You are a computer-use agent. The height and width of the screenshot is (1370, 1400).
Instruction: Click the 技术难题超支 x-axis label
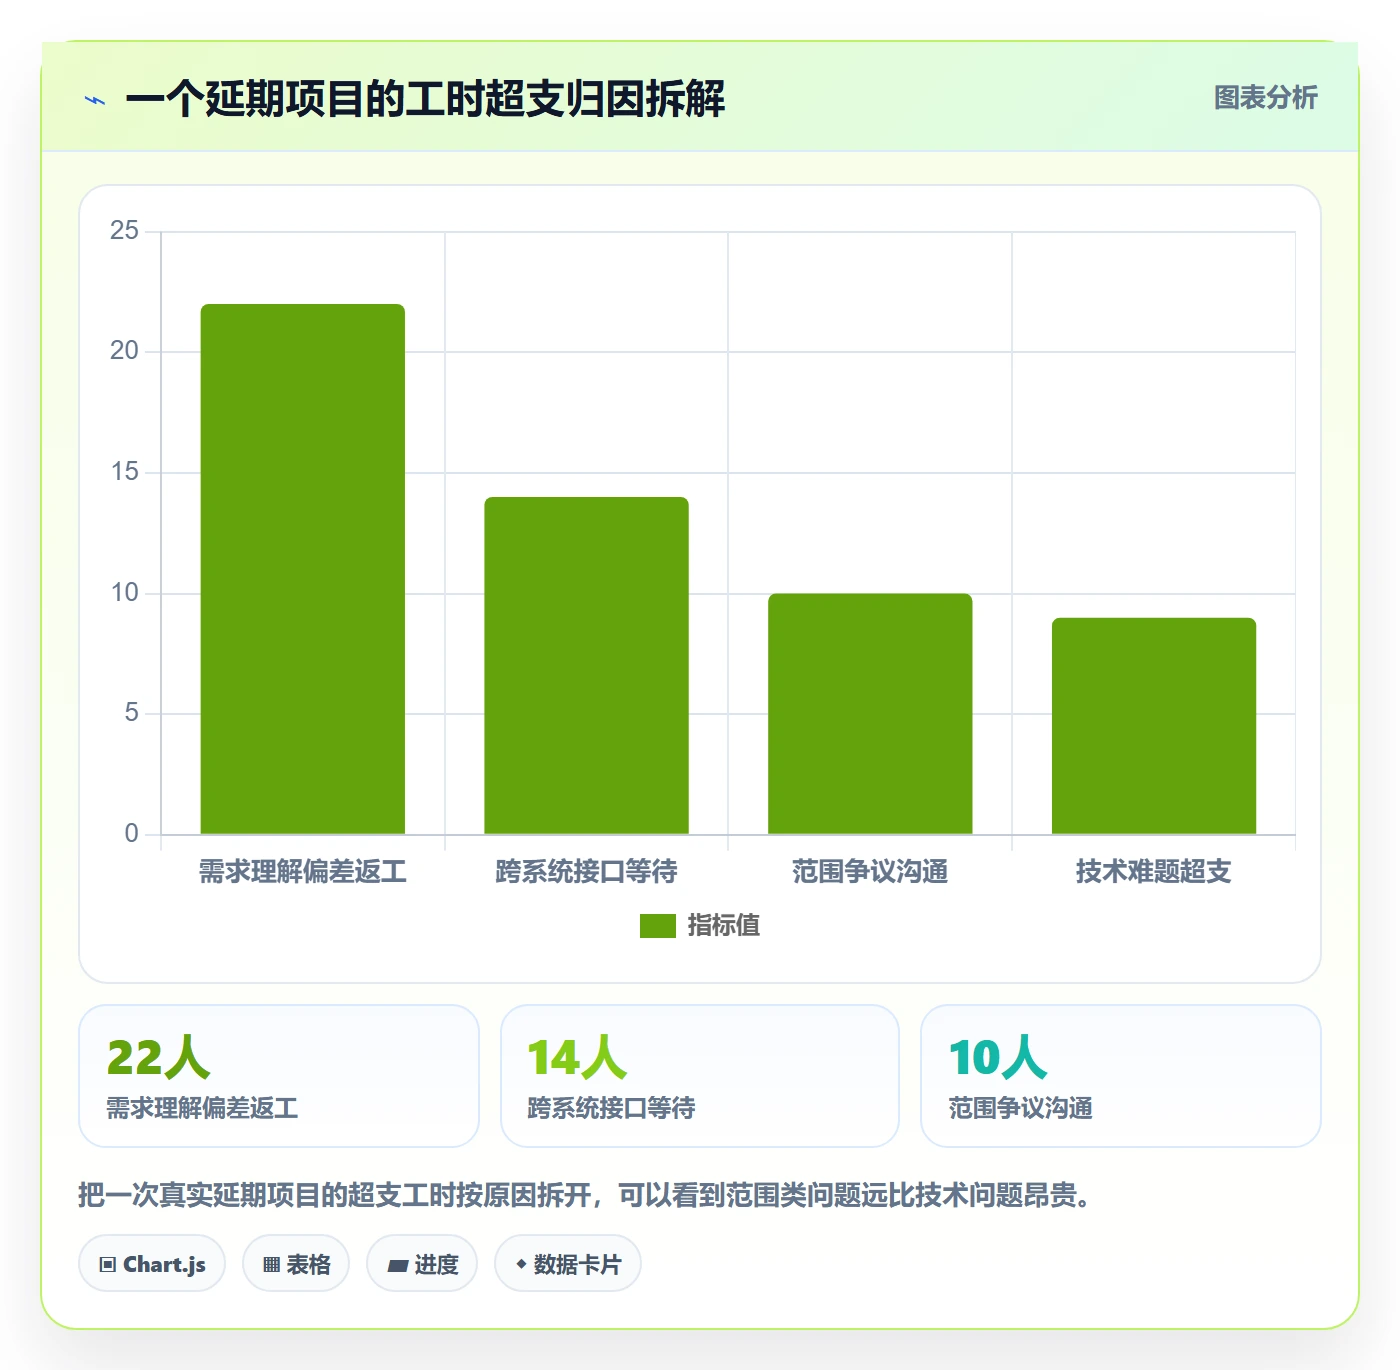(1154, 872)
